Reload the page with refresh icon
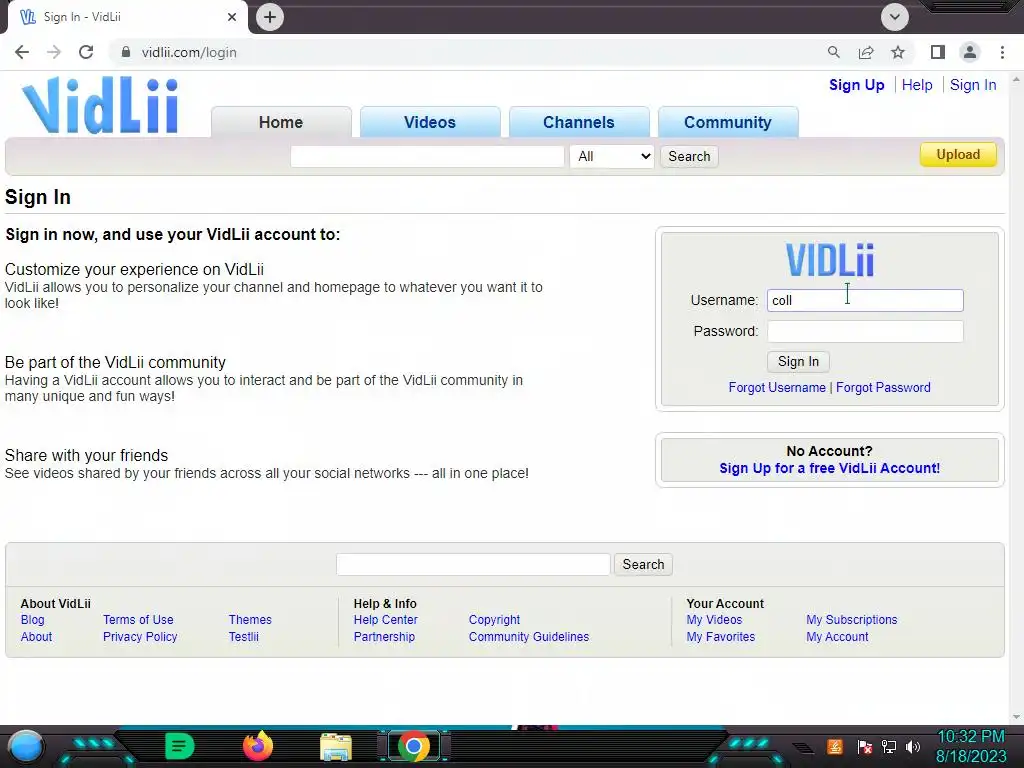The width and height of the screenshot is (1024, 768). pos(86,52)
